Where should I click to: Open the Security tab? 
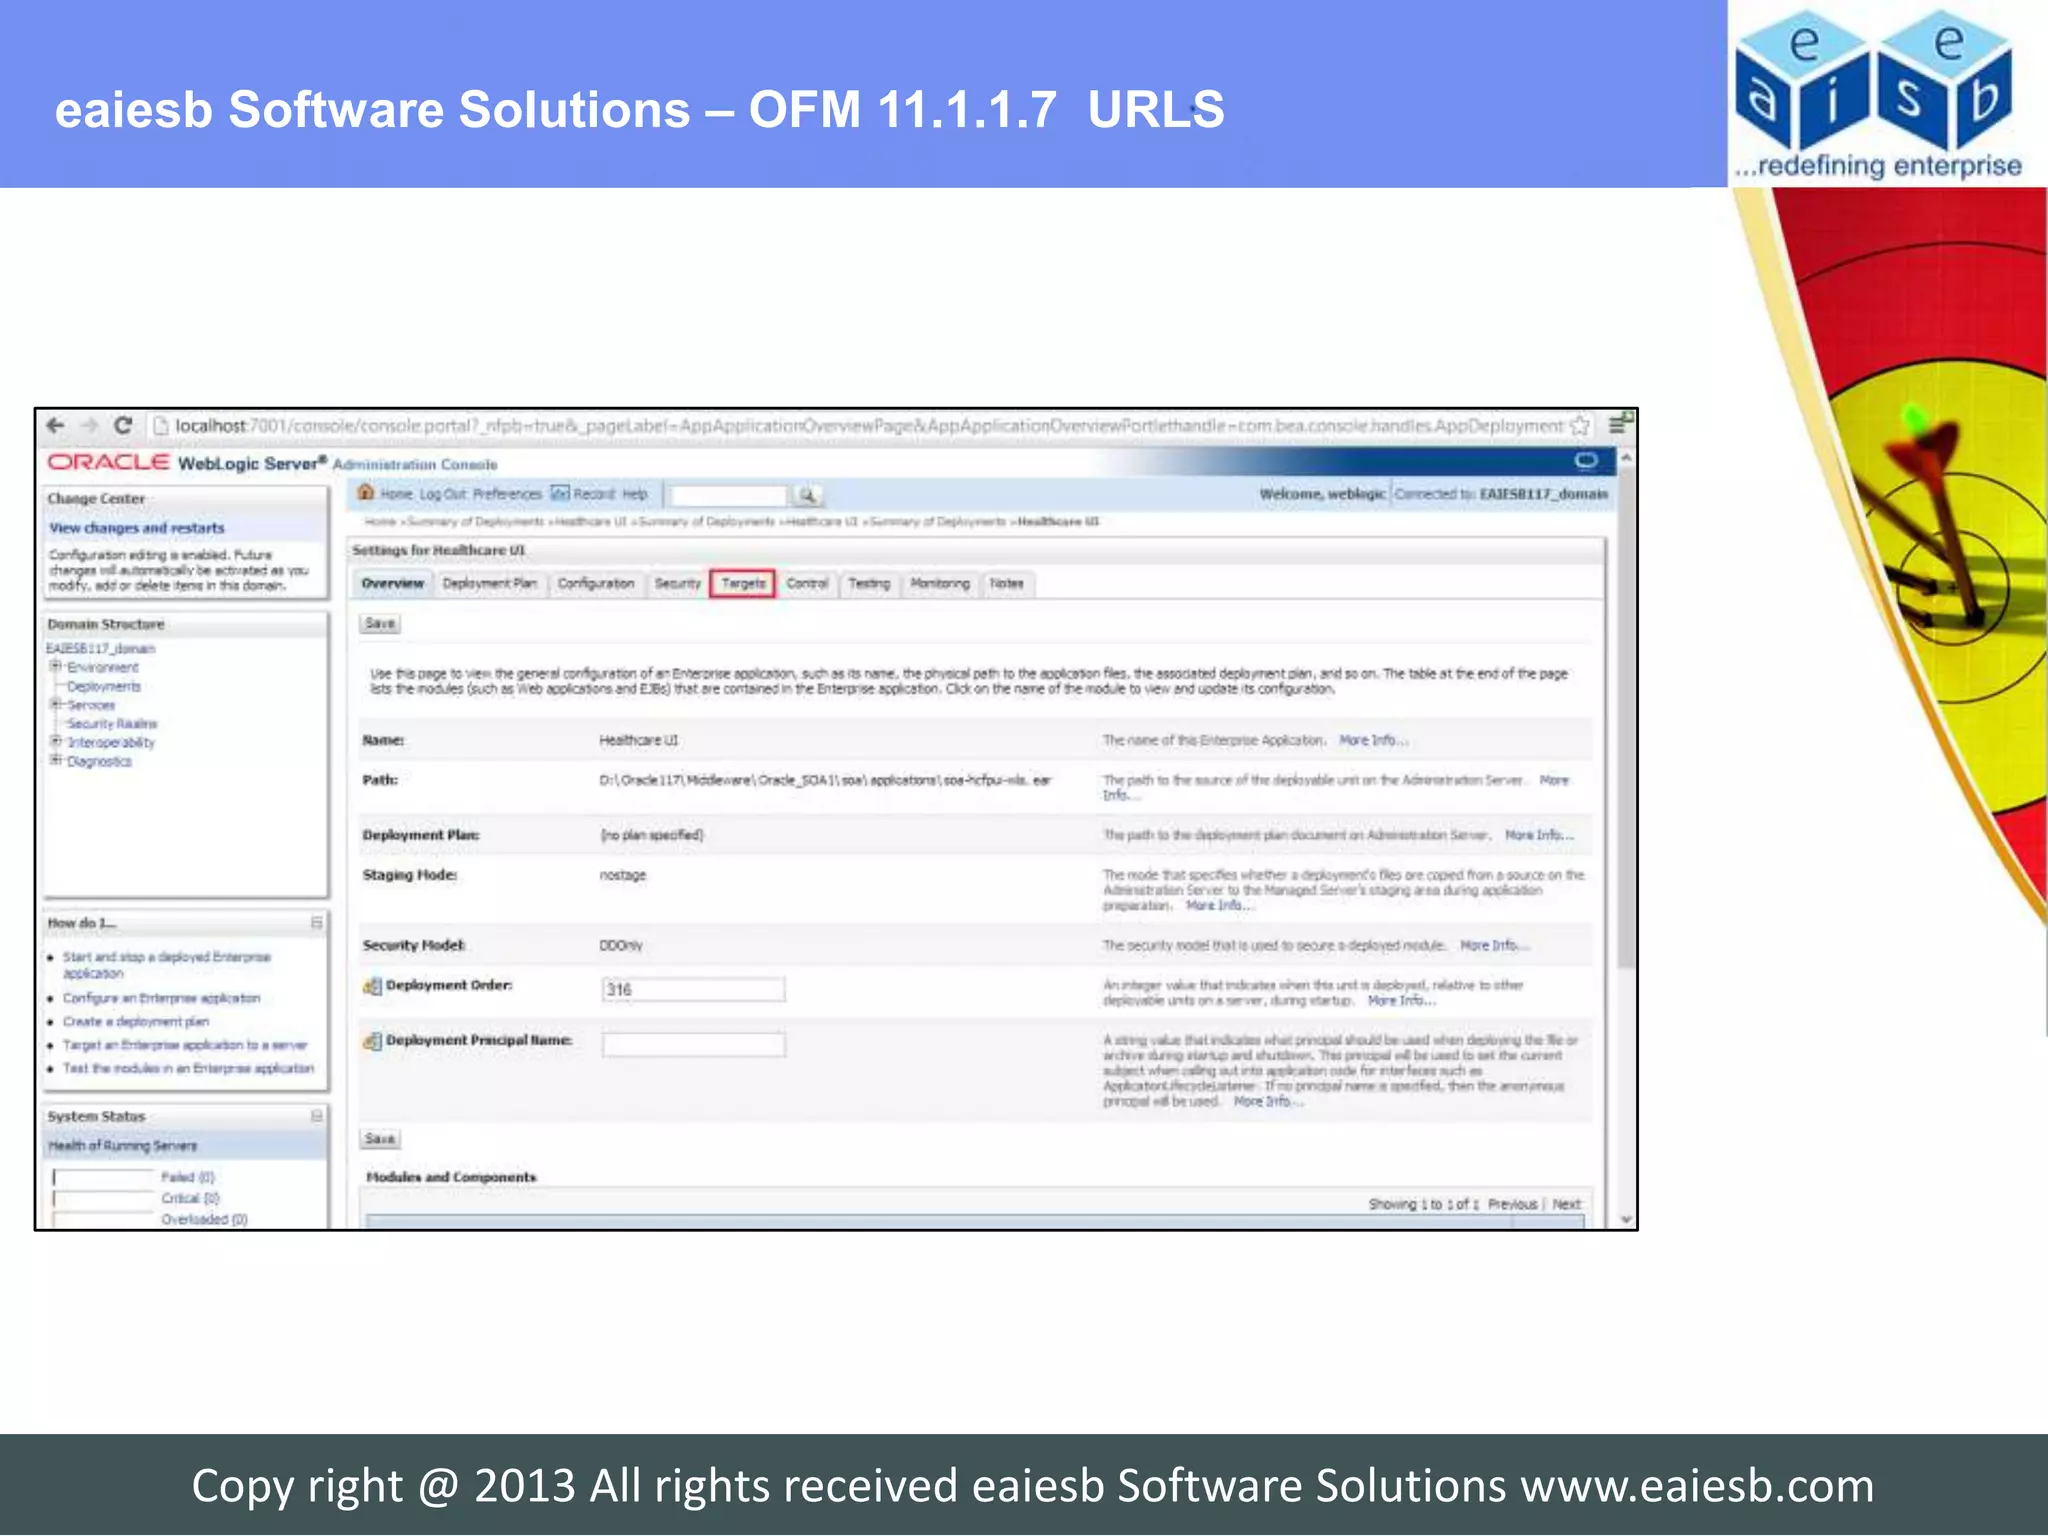(677, 583)
